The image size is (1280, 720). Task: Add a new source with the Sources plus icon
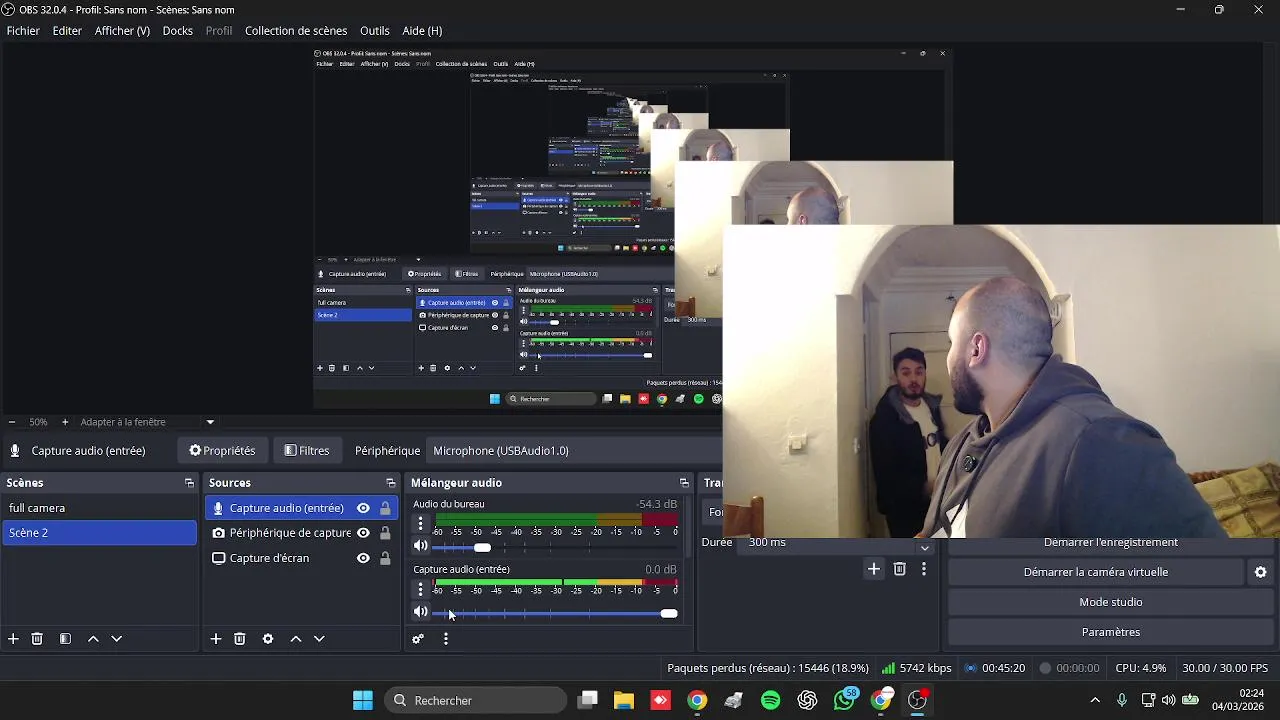pyautogui.click(x=215, y=639)
